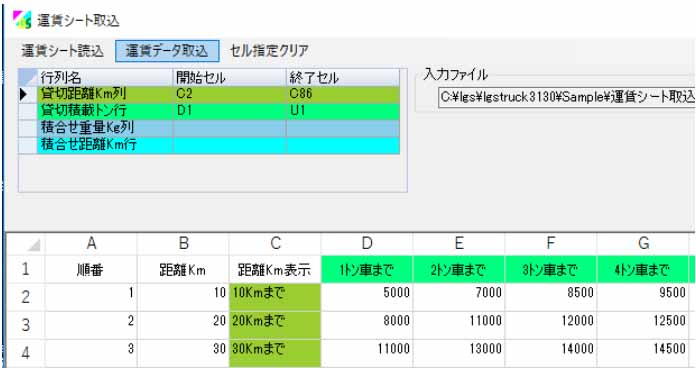Click the cell with value 8500
This screenshot has width=696, height=368.
pyautogui.click(x=550, y=297)
